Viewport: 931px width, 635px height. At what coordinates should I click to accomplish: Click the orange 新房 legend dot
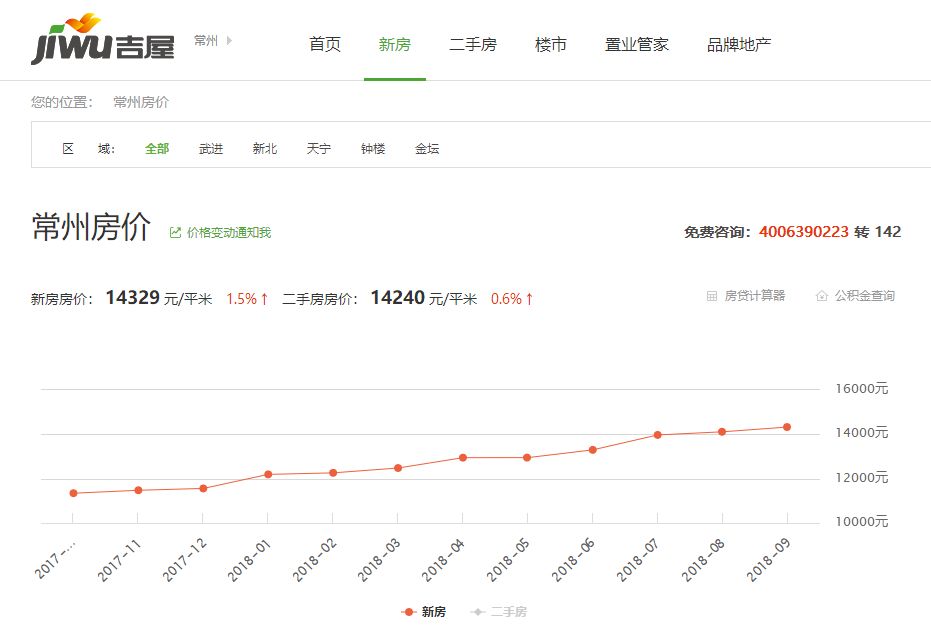tap(410, 612)
